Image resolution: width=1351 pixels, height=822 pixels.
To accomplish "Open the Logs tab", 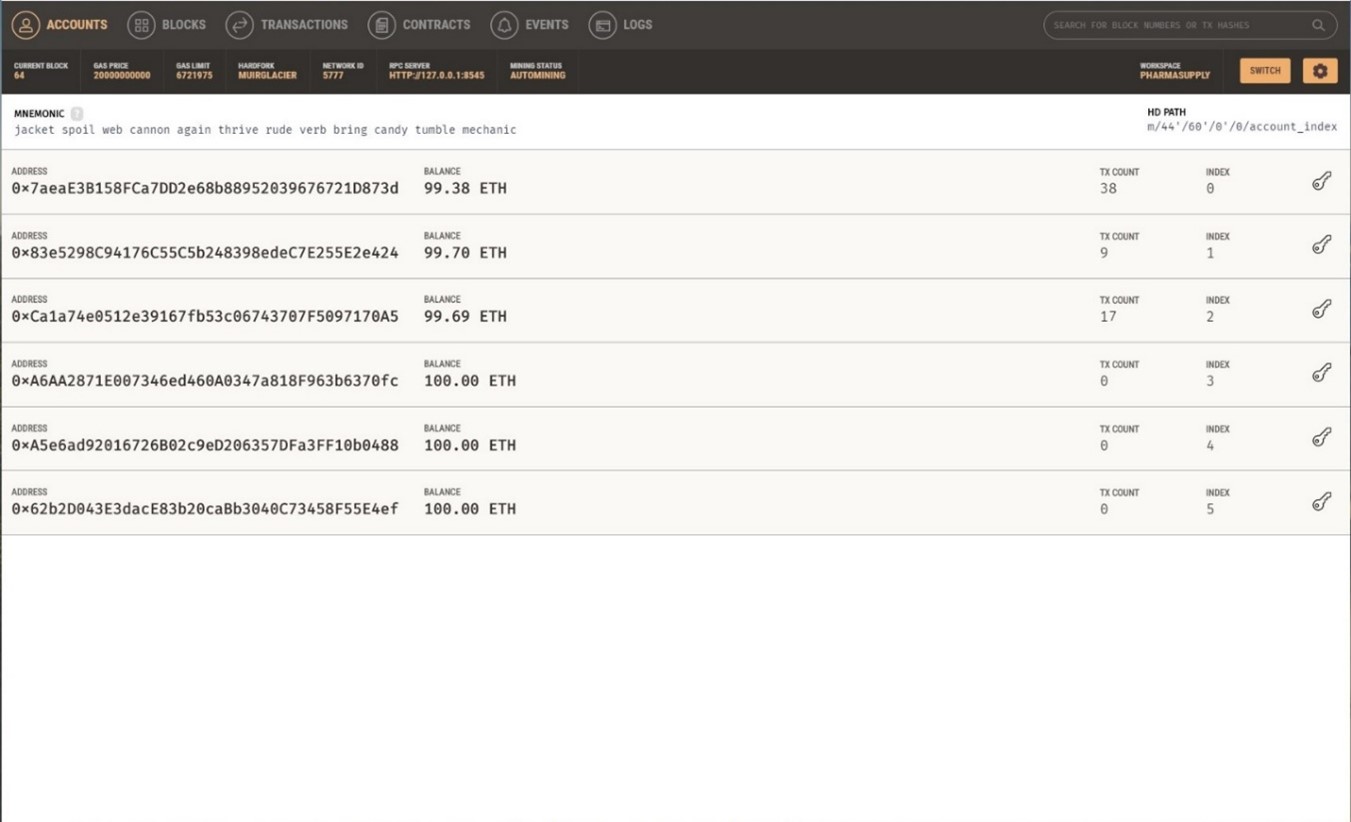I will pos(621,25).
